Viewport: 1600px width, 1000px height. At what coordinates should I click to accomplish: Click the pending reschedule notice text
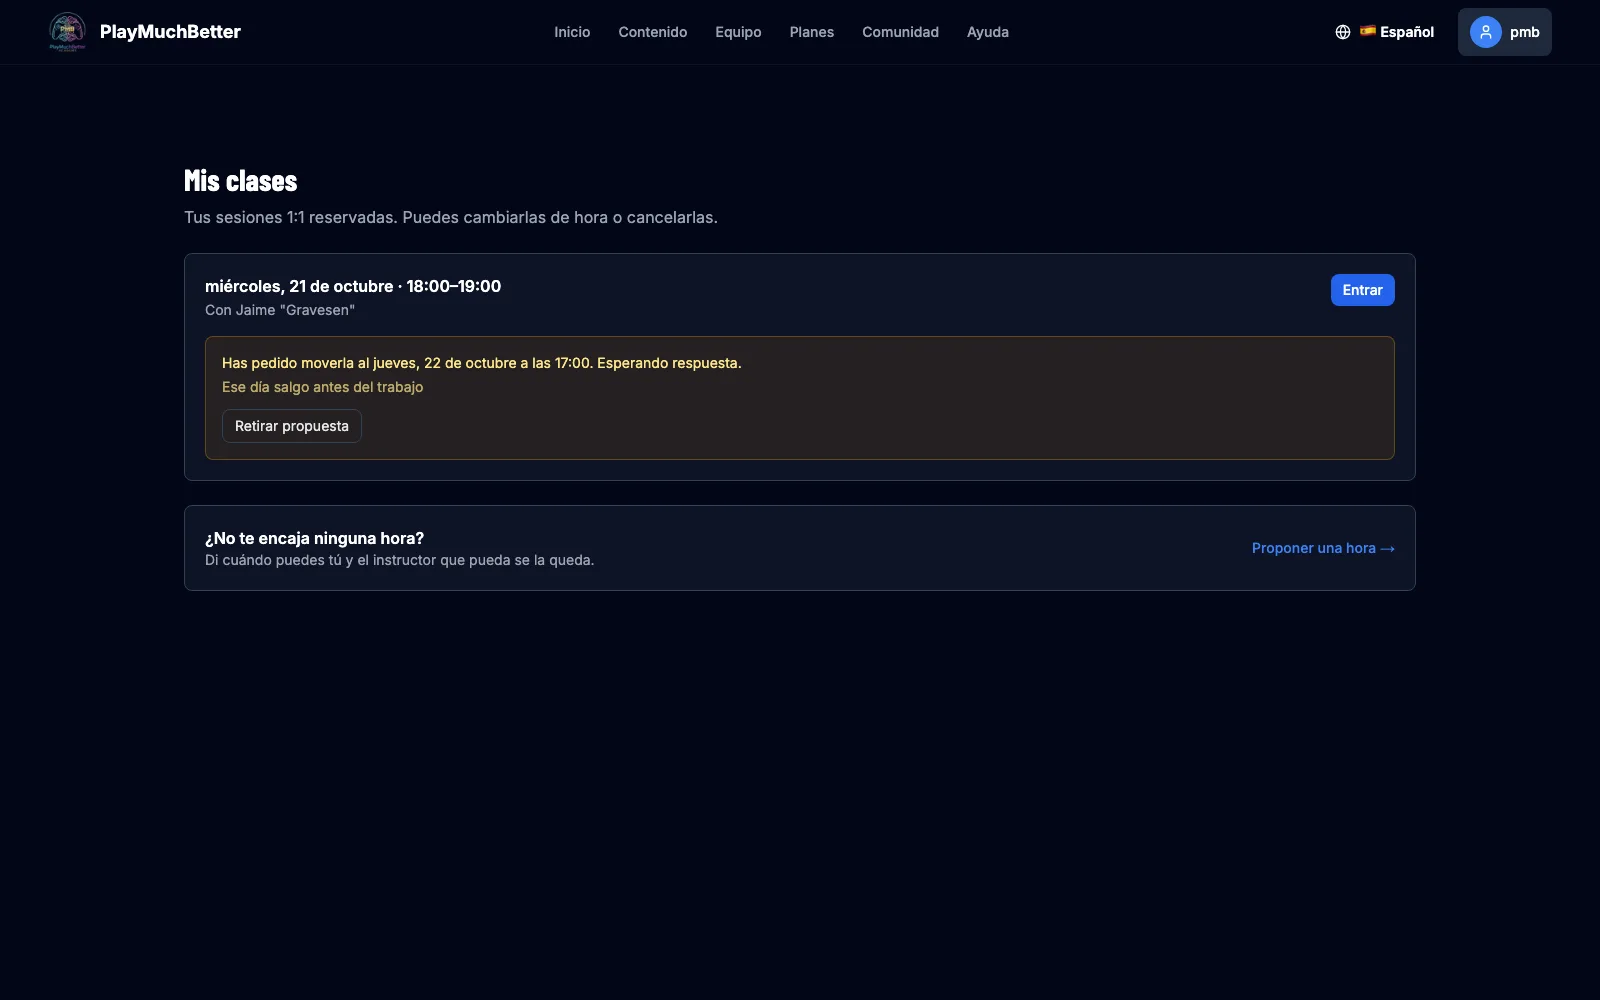point(482,363)
